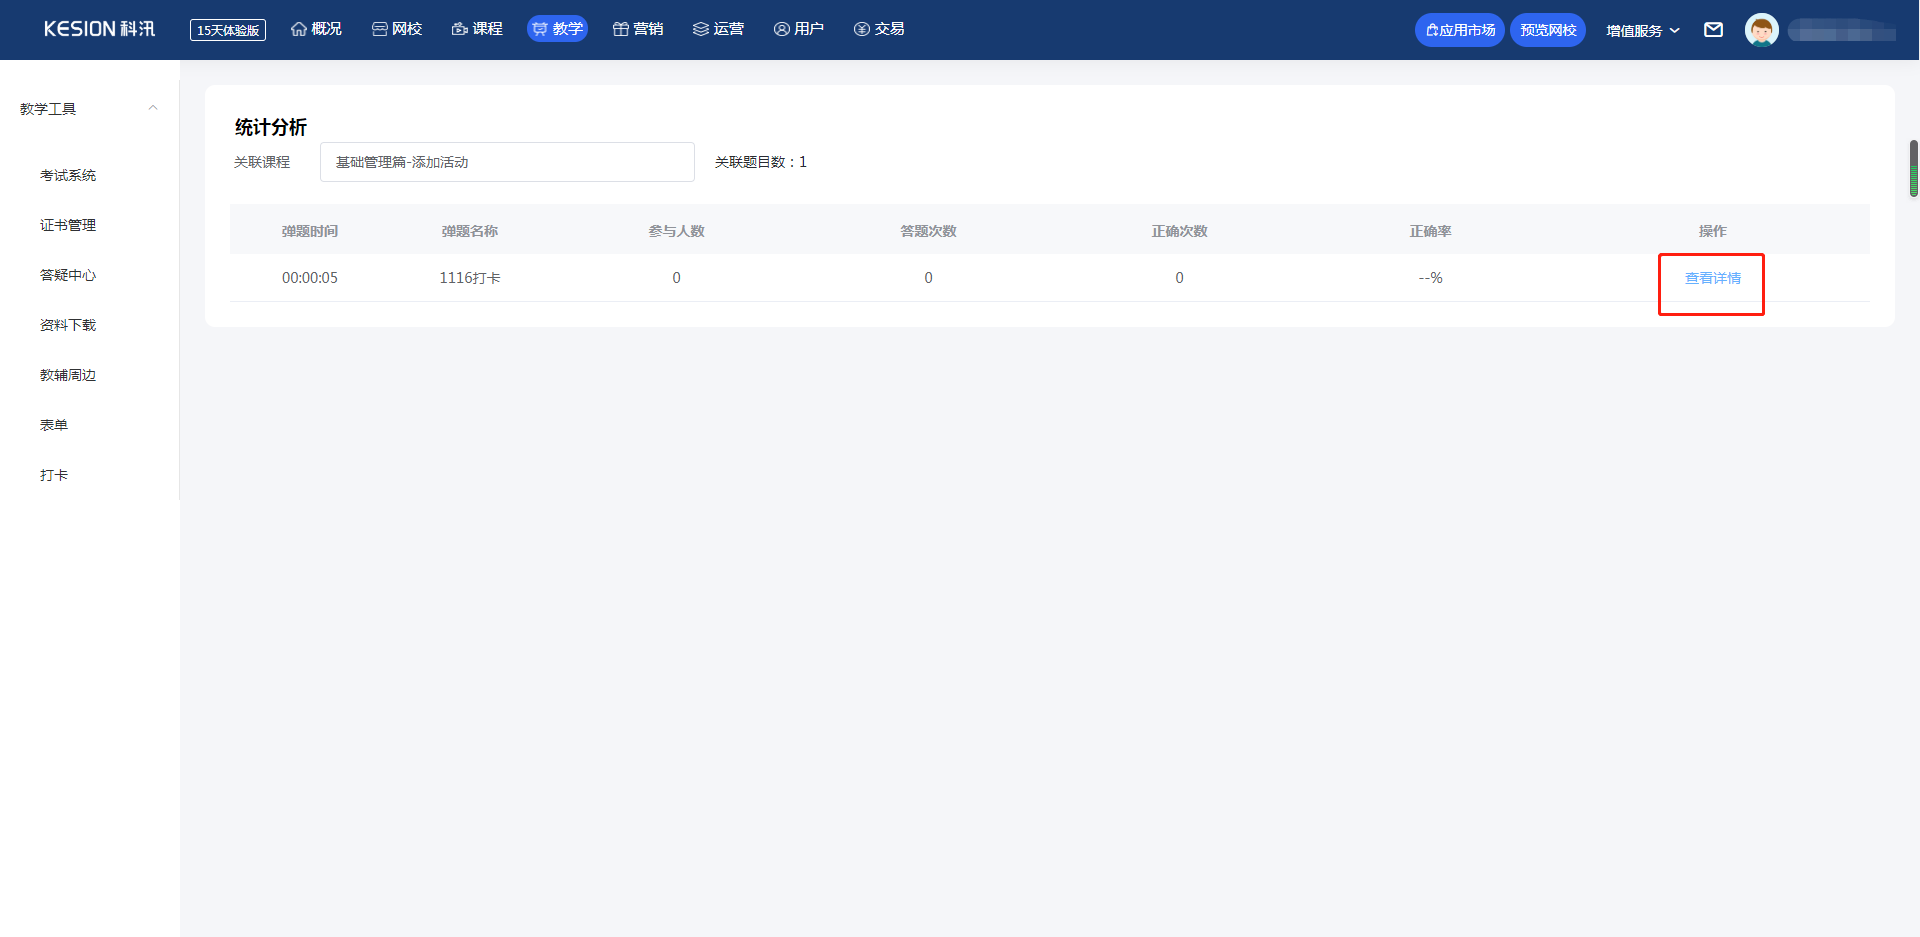Click 预览网校 preview button
The image size is (1920, 937).
click(x=1548, y=30)
